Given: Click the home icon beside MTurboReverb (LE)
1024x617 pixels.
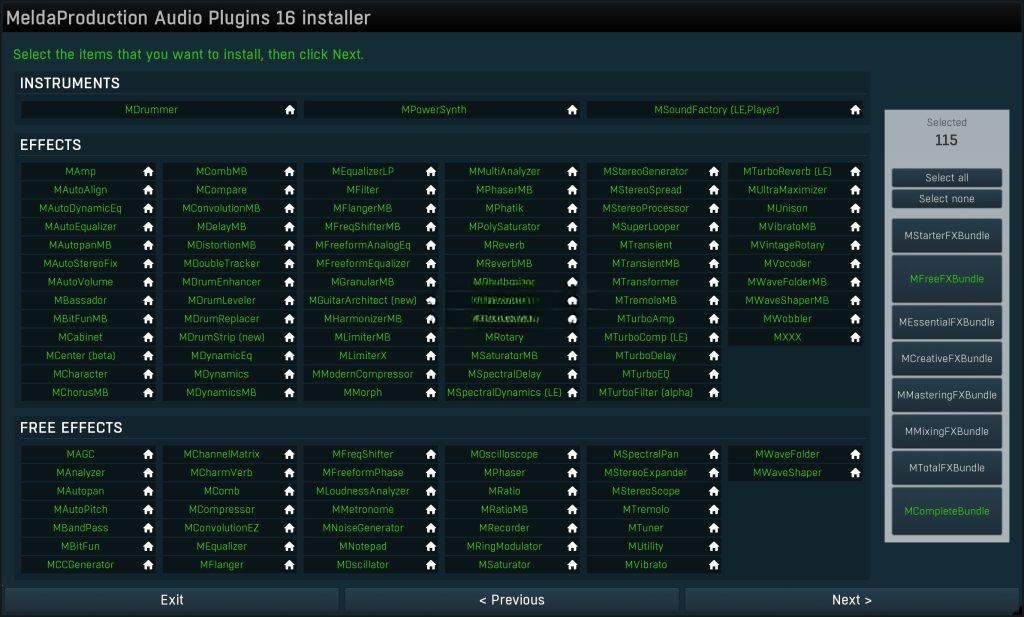Looking at the screenshot, I should pyautogui.click(x=855, y=172).
